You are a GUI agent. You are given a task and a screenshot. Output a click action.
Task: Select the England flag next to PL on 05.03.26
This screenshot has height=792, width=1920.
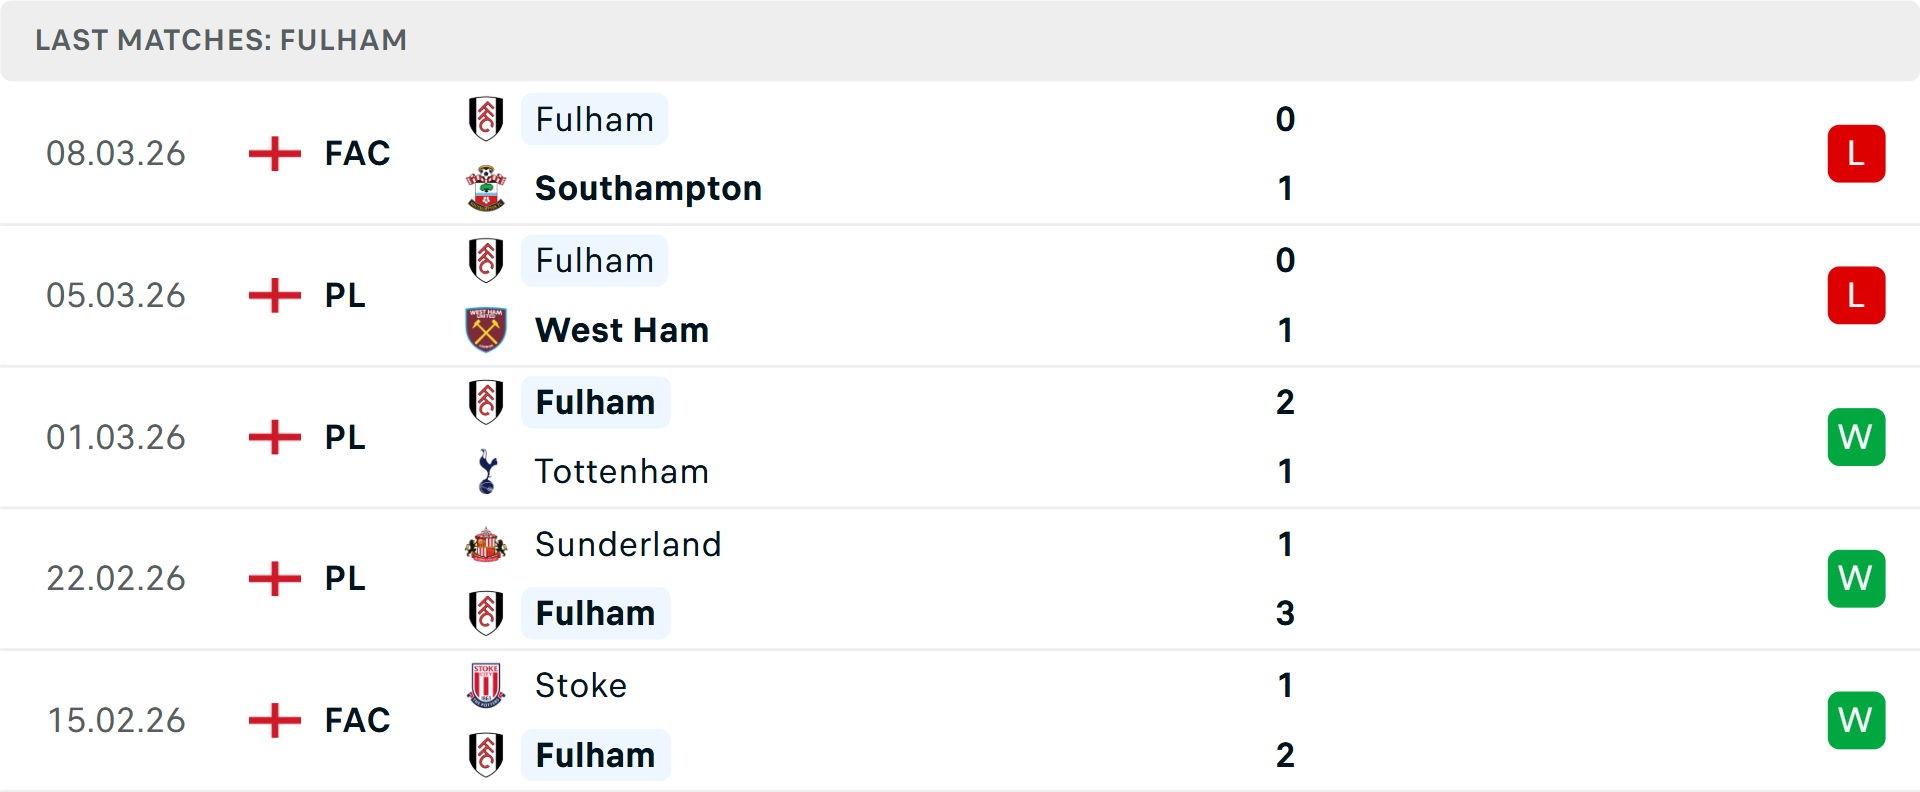click(x=274, y=295)
